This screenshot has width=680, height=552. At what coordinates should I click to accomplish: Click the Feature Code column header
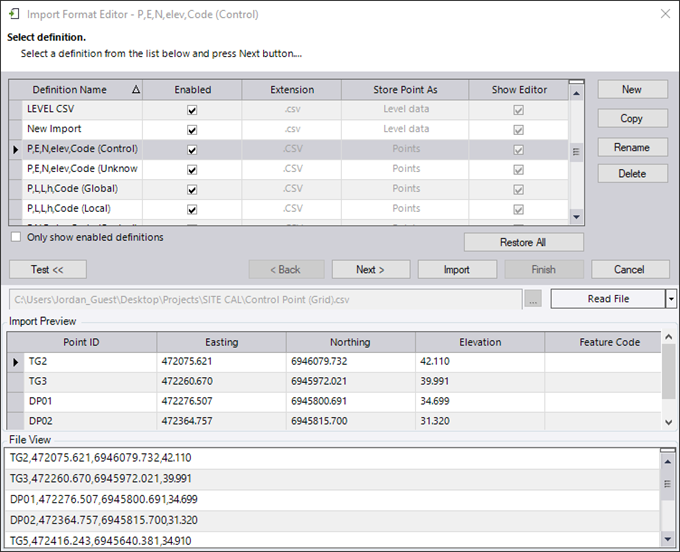(x=604, y=343)
